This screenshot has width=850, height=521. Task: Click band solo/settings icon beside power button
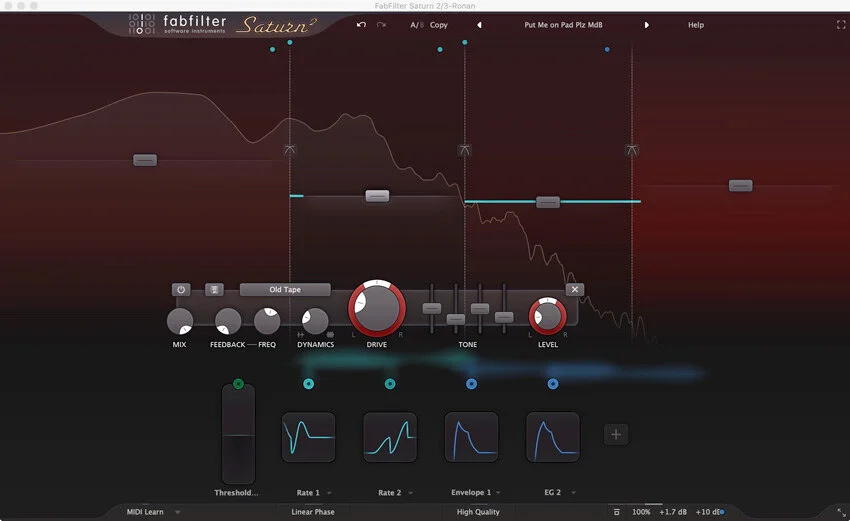[x=214, y=290]
